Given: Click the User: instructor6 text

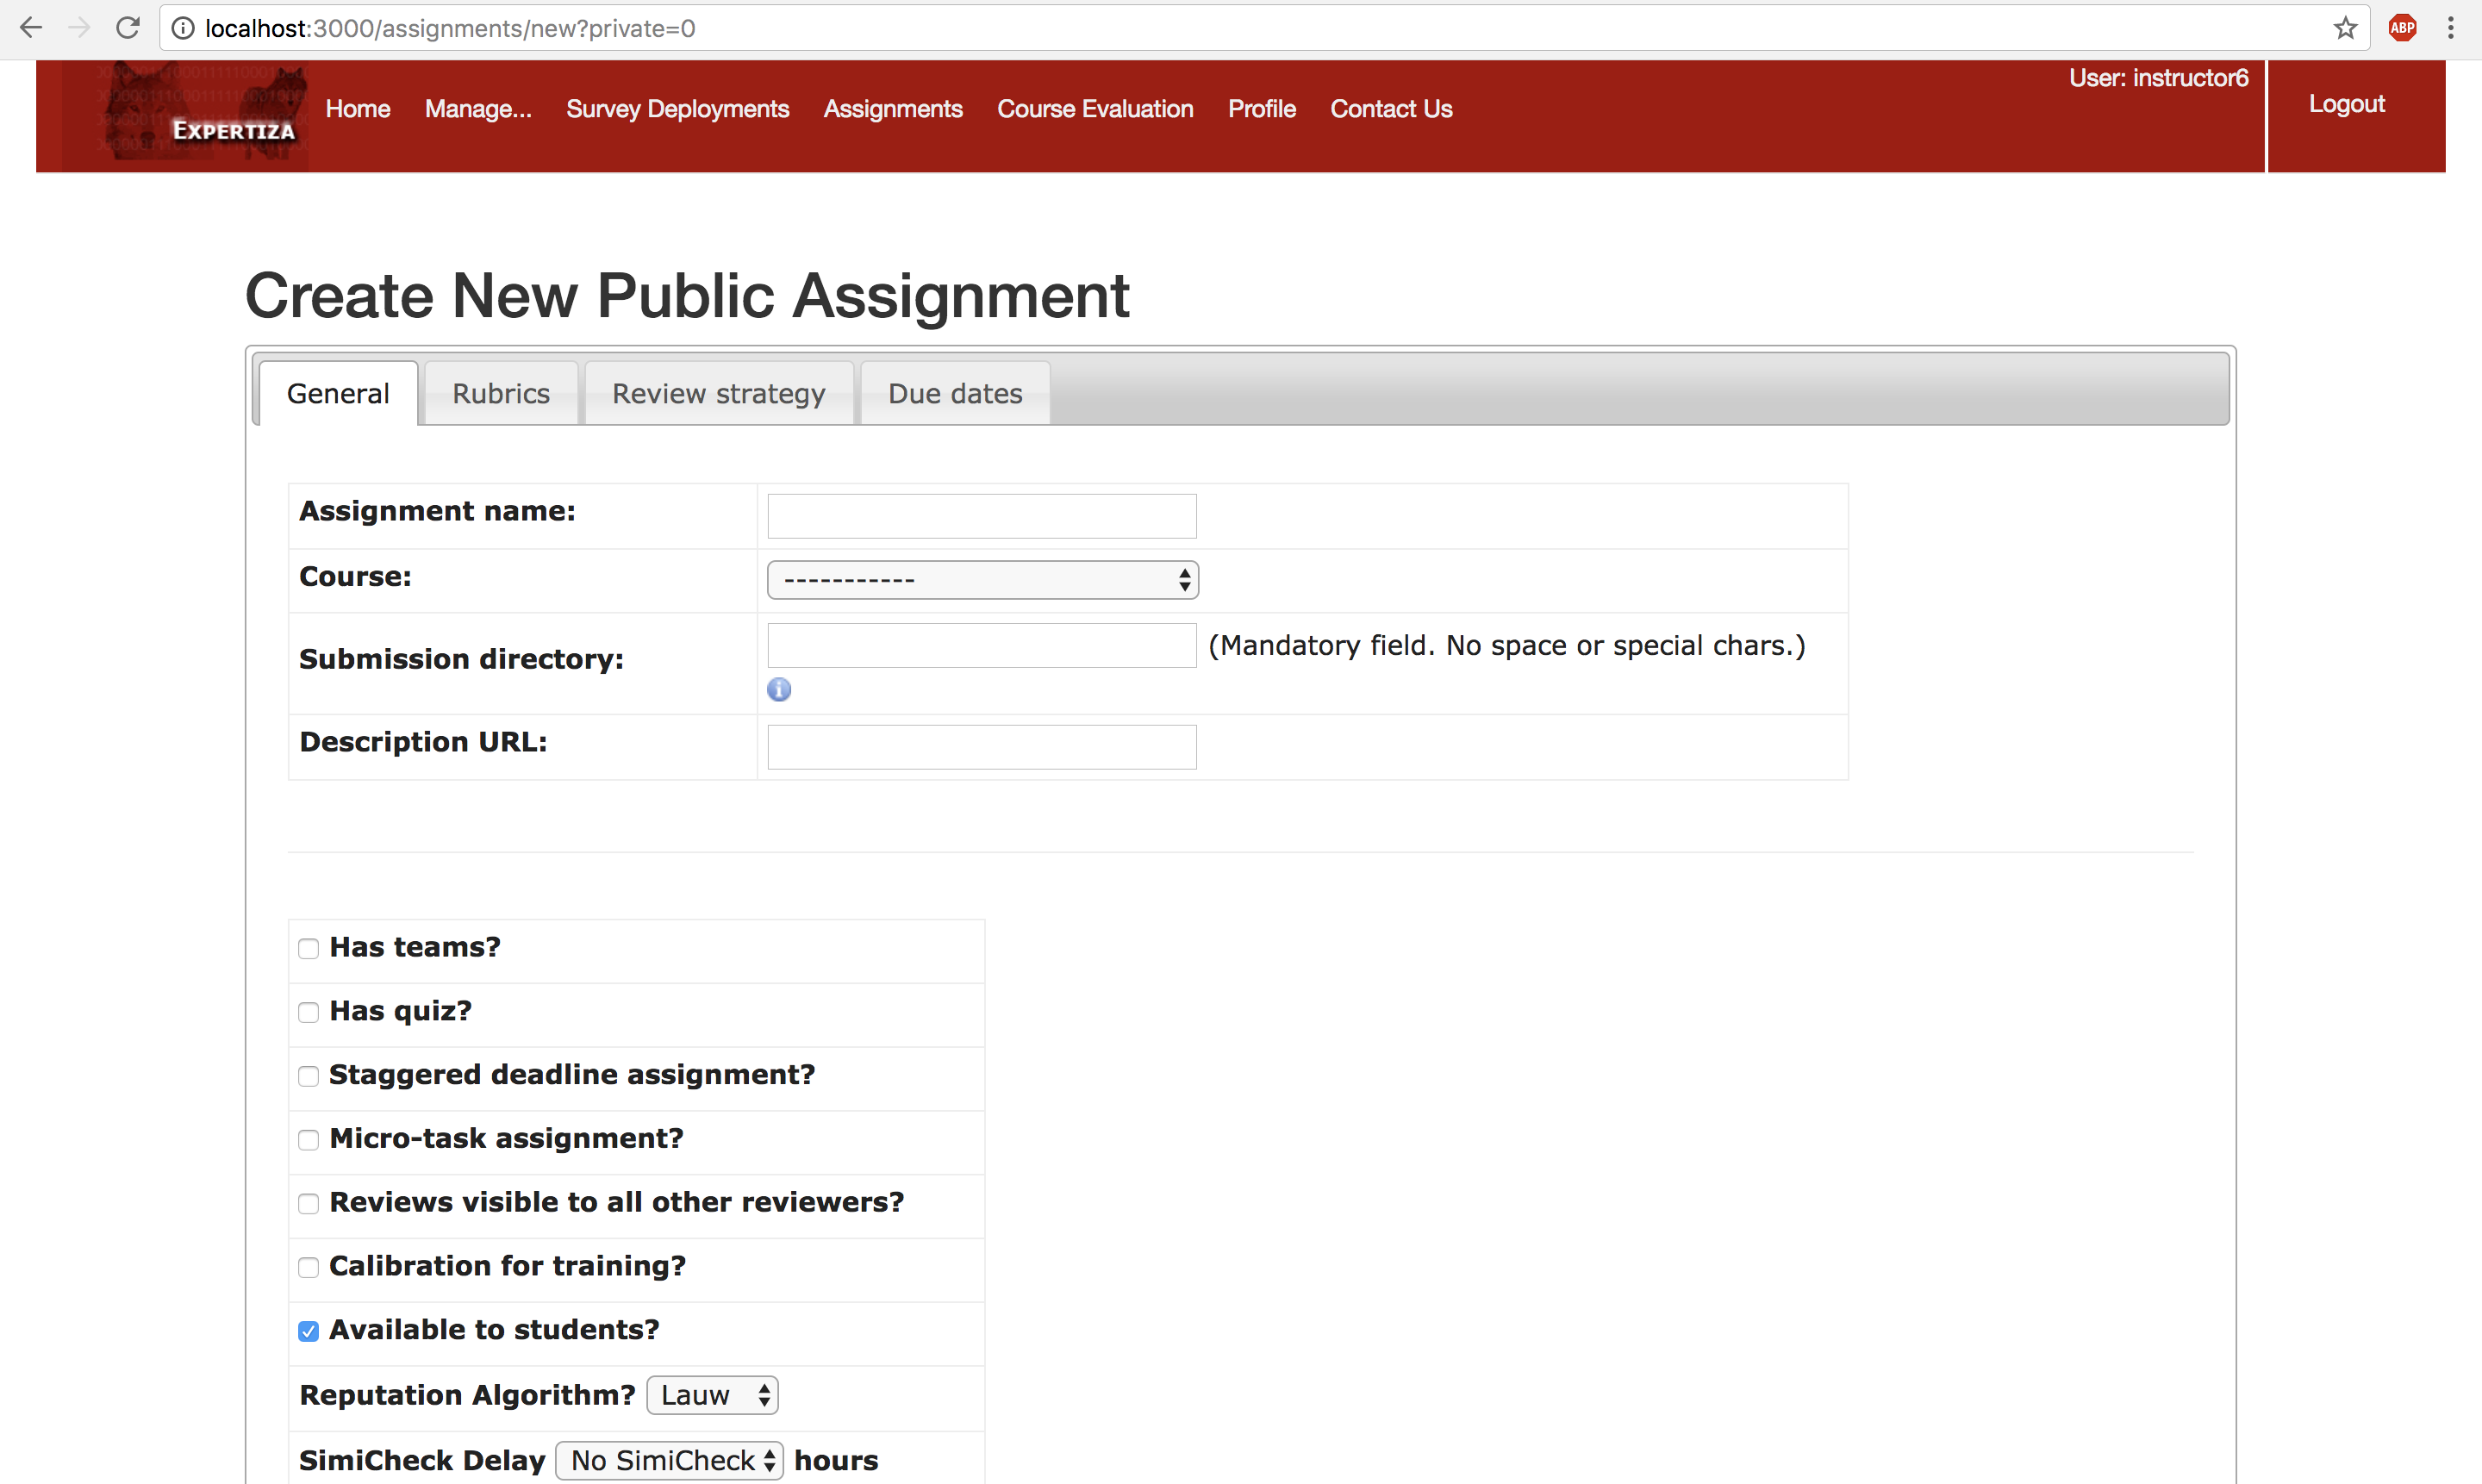Looking at the screenshot, I should (2158, 78).
